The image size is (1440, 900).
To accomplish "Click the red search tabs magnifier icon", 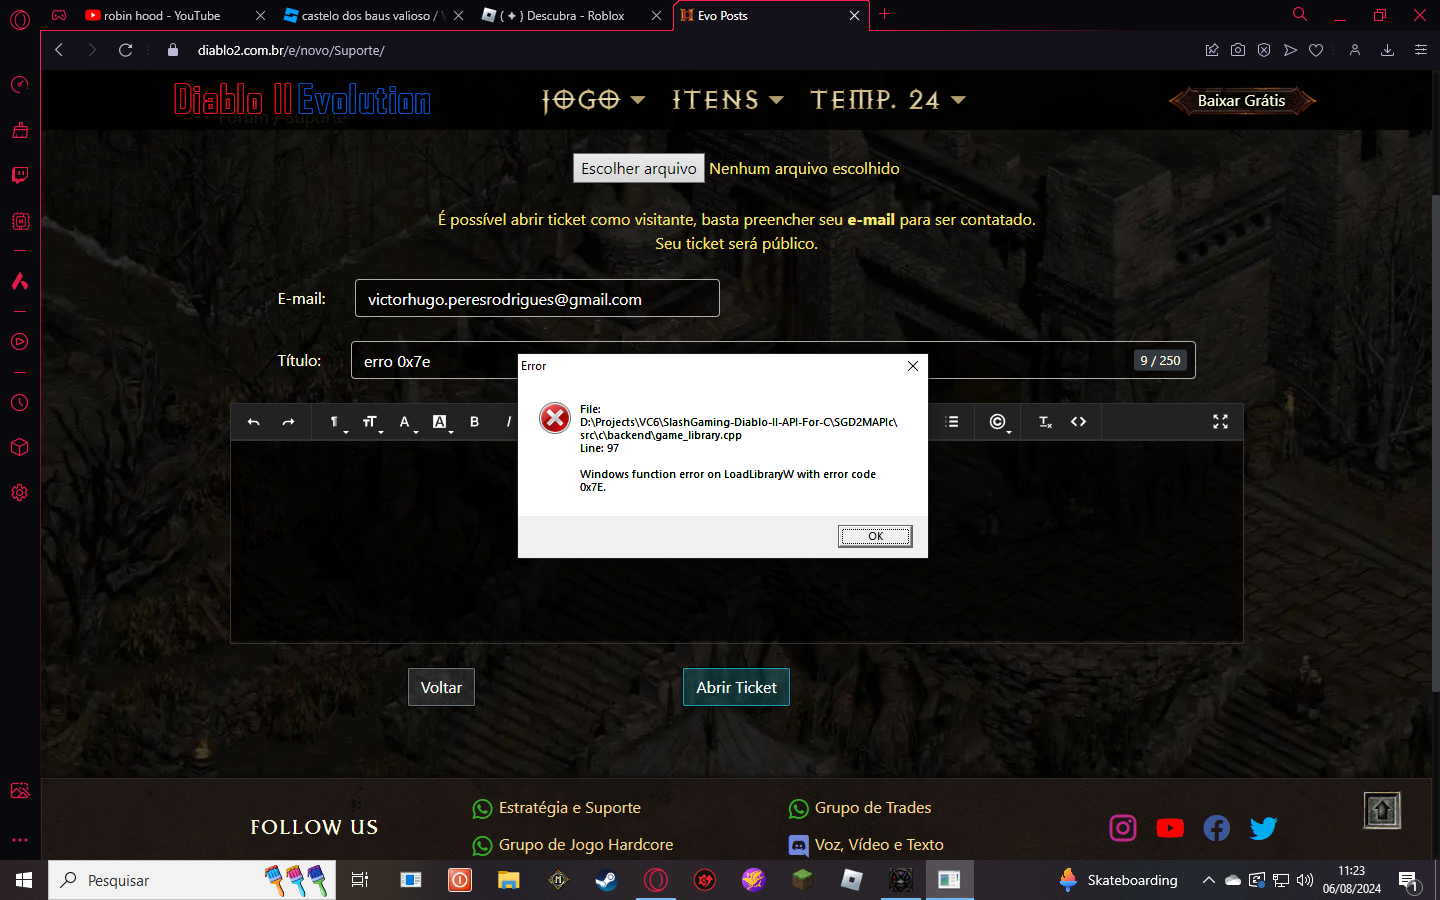I will [x=1300, y=14].
